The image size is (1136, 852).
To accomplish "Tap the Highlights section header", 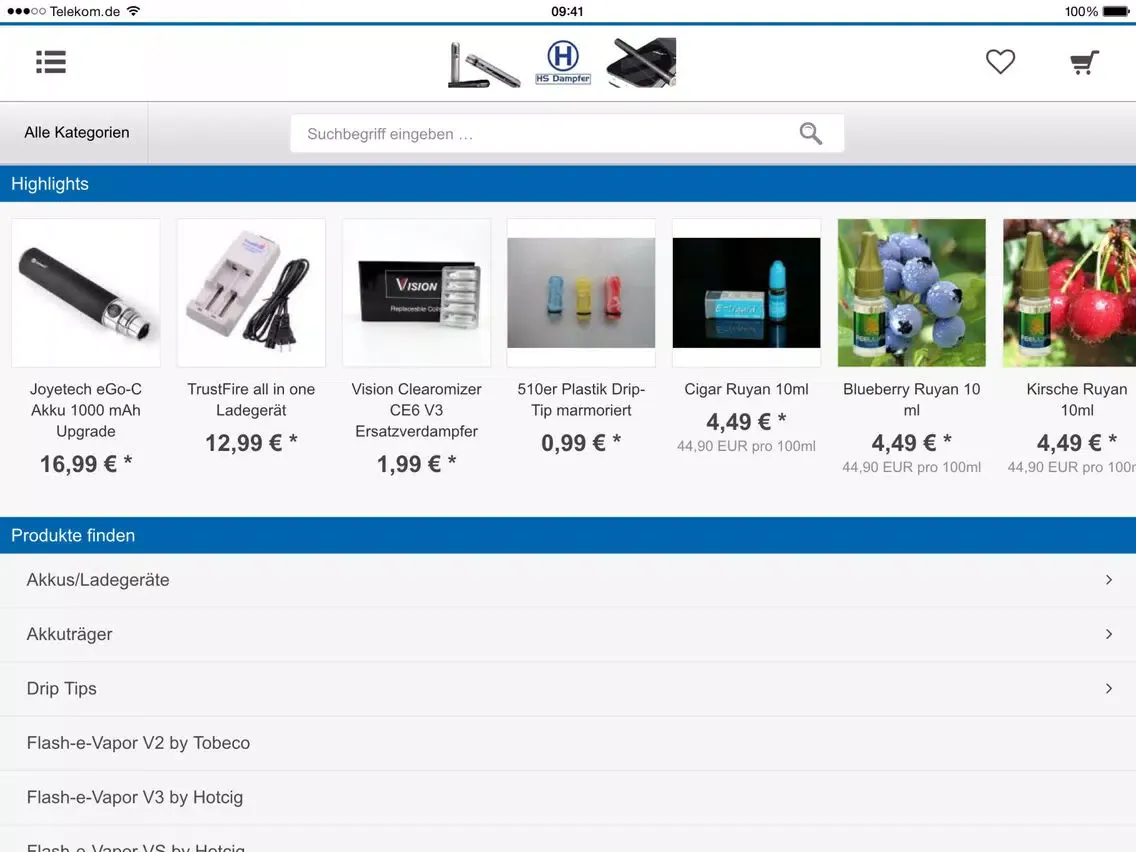I will (568, 184).
